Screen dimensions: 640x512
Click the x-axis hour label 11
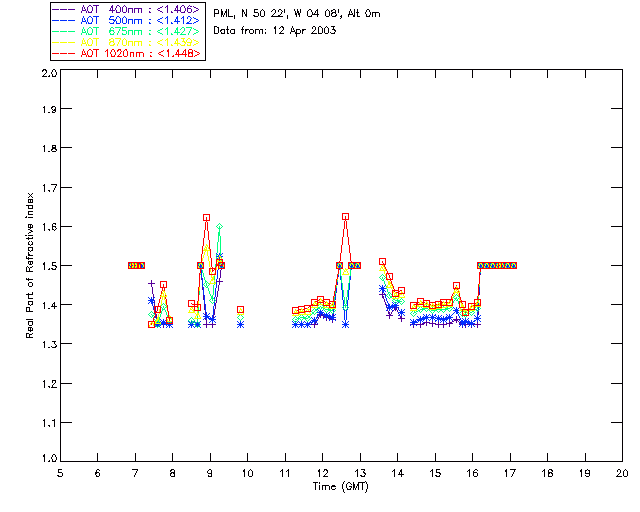285,473
